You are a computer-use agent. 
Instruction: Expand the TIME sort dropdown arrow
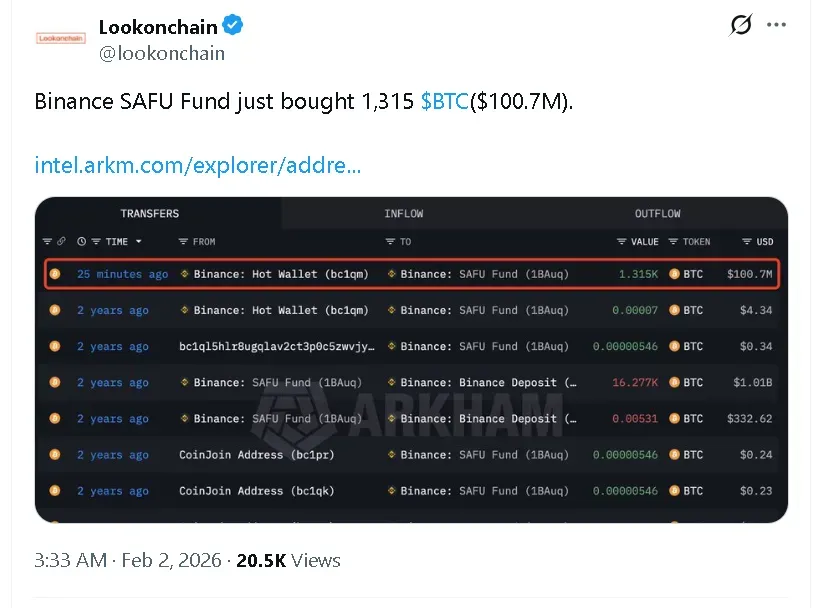(x=138, y=242)
